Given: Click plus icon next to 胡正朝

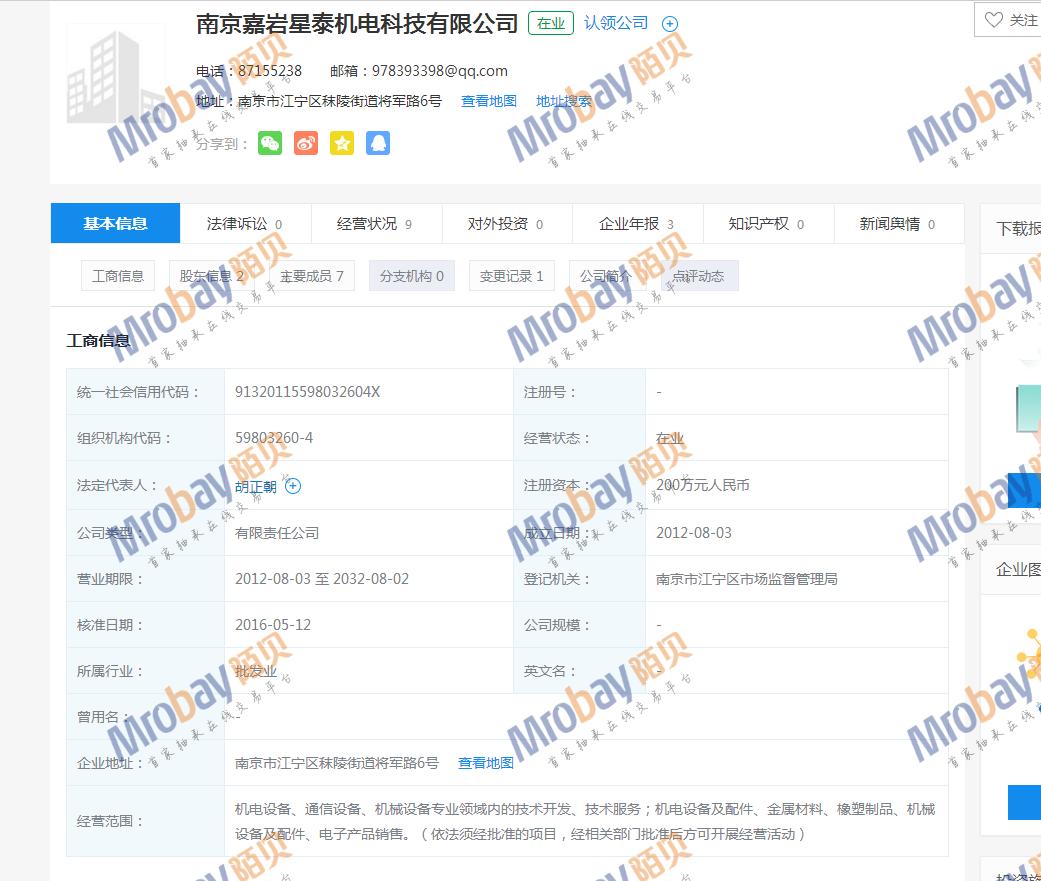Looking at the screenshot, I should click(293, 486).
